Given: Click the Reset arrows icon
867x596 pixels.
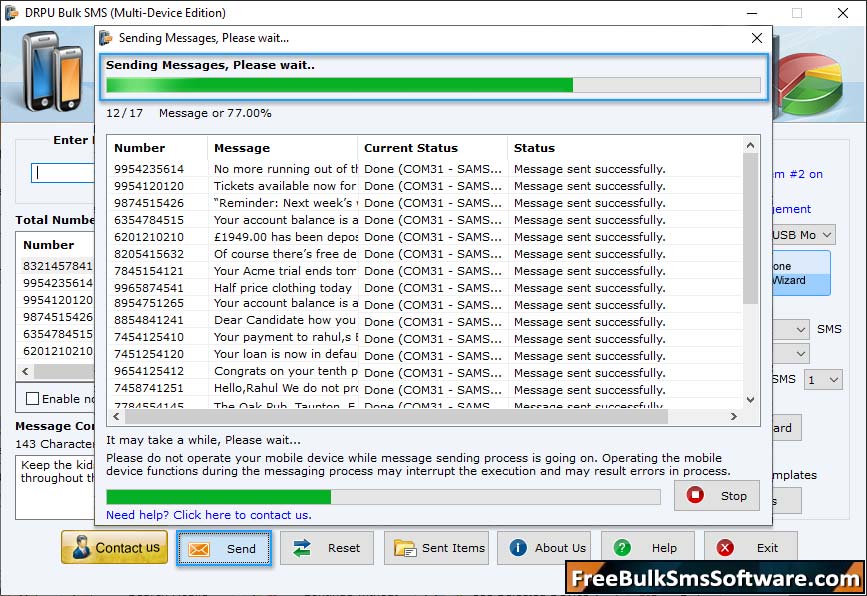Looking at the screenshot, I should click(x=302, y=548).
